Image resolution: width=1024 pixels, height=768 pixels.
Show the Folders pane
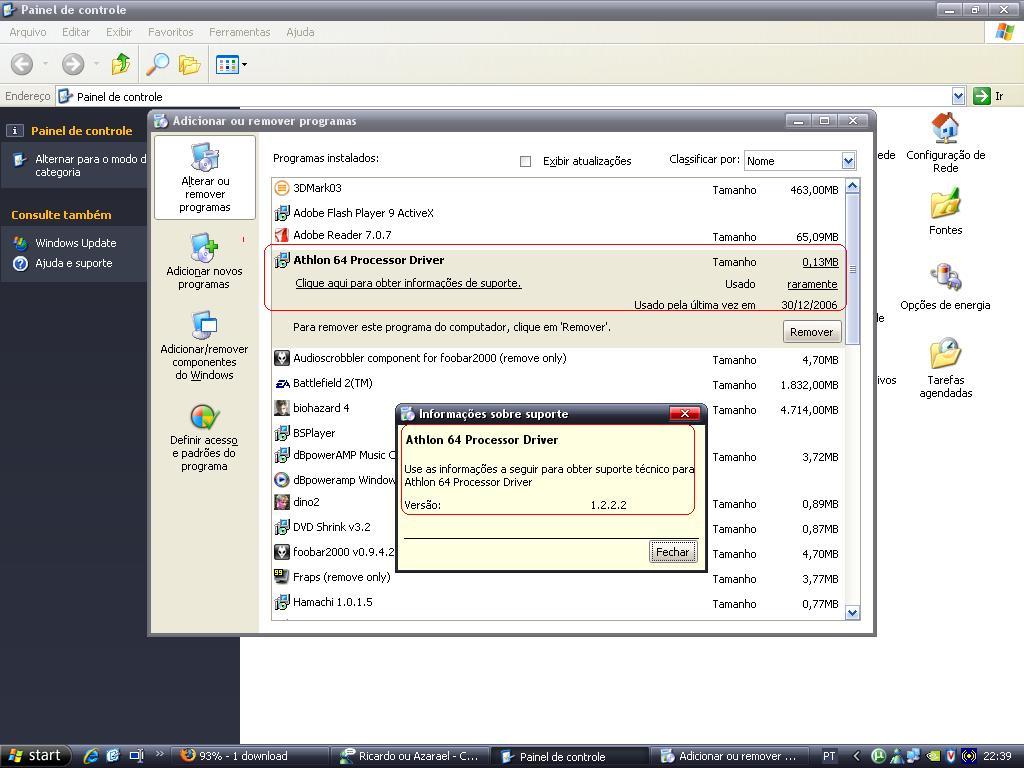(x=189, y=64)
